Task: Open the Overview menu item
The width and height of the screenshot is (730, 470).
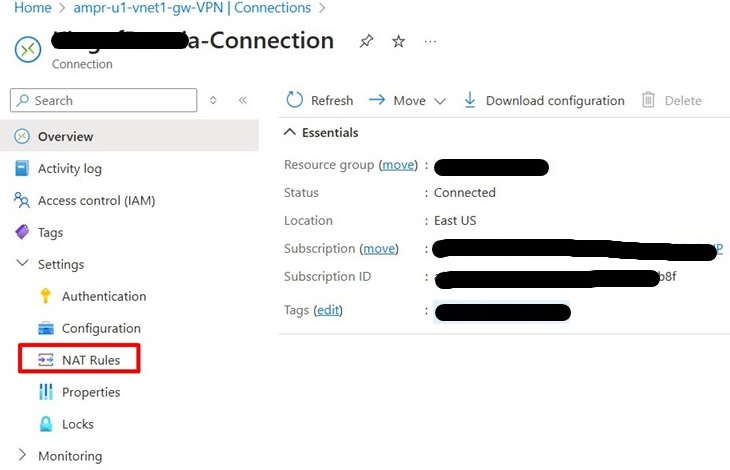Action: [x=129, y=136]
